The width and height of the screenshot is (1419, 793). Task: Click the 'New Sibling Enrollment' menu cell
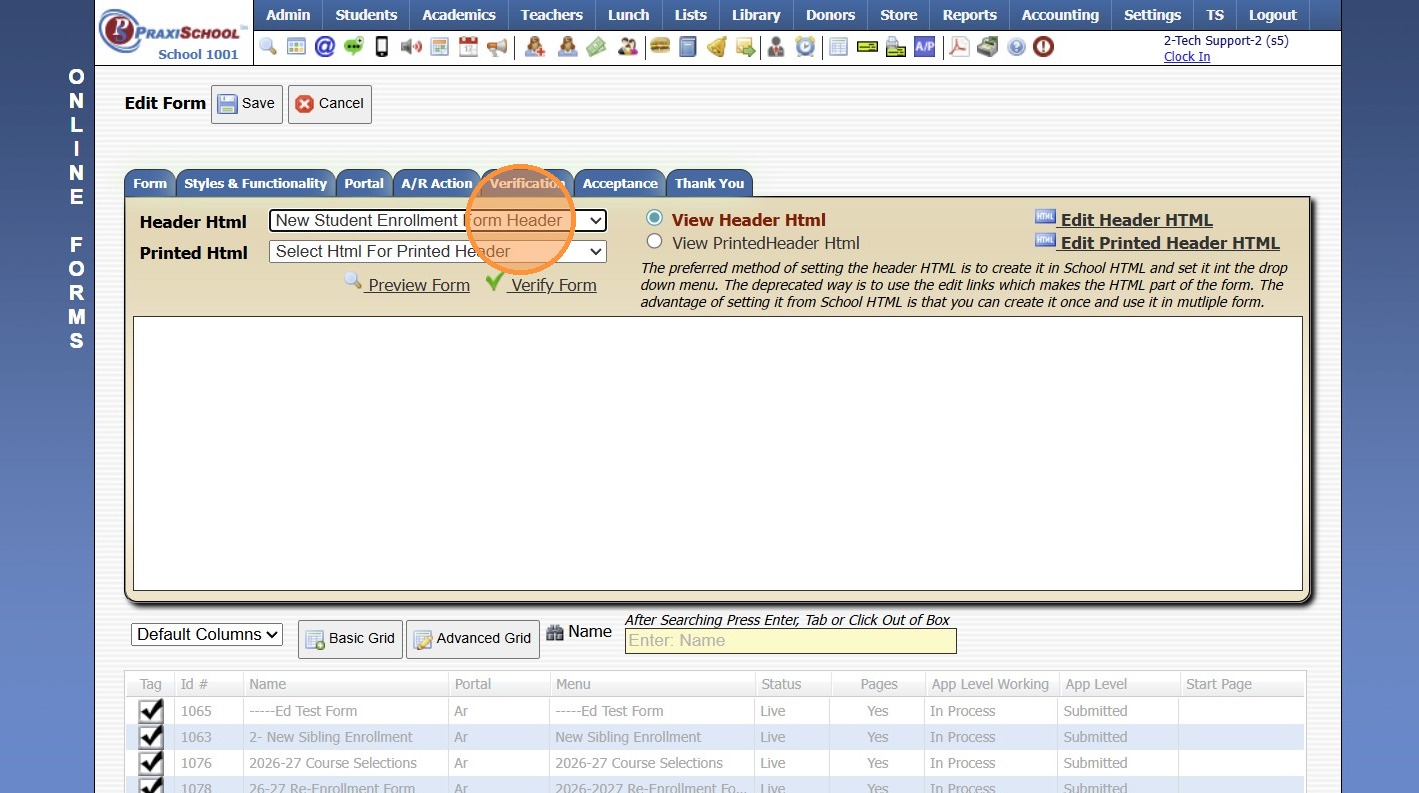coord(652,737)
